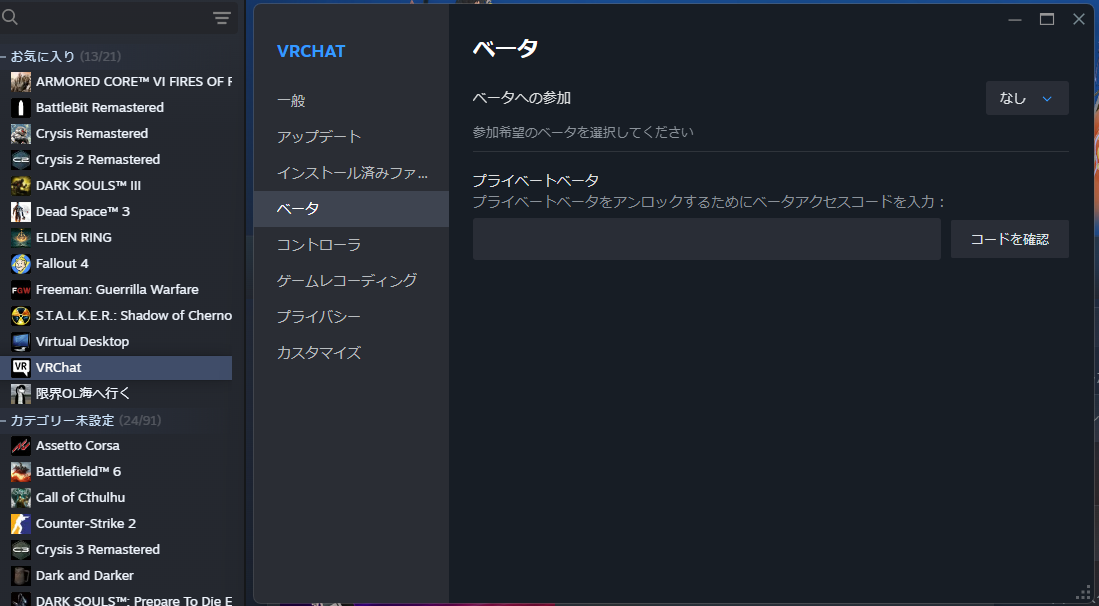Select the ベータ settings tab

351,209
